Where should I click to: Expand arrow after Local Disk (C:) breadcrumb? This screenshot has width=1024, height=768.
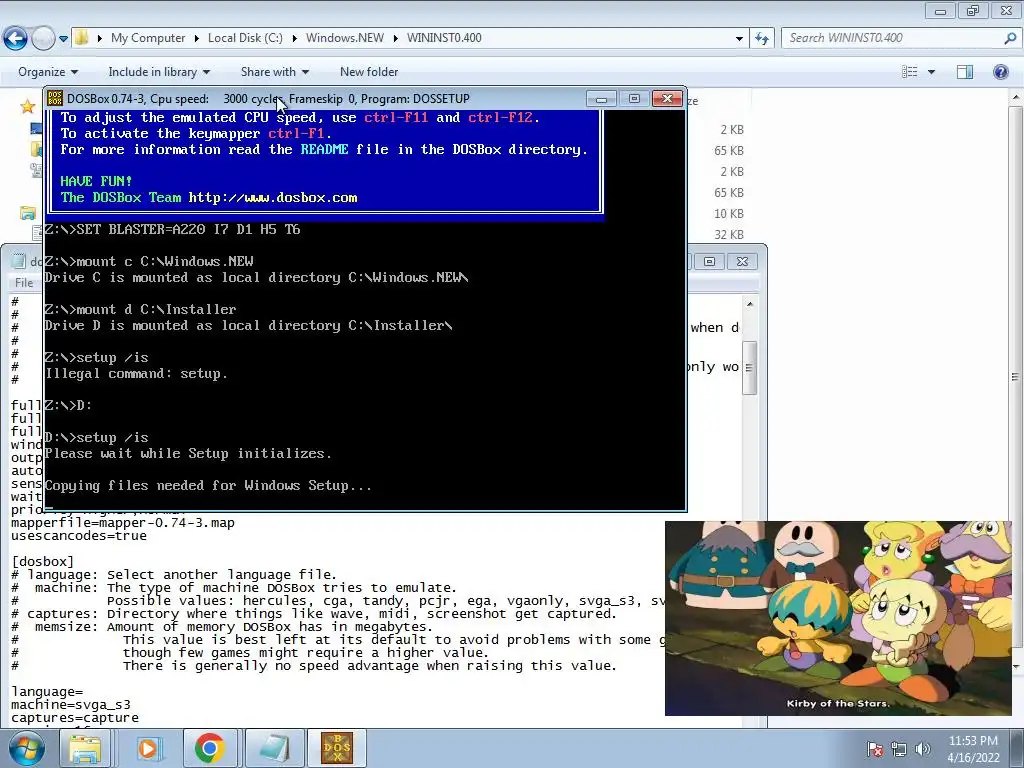(x=295, y=38)
